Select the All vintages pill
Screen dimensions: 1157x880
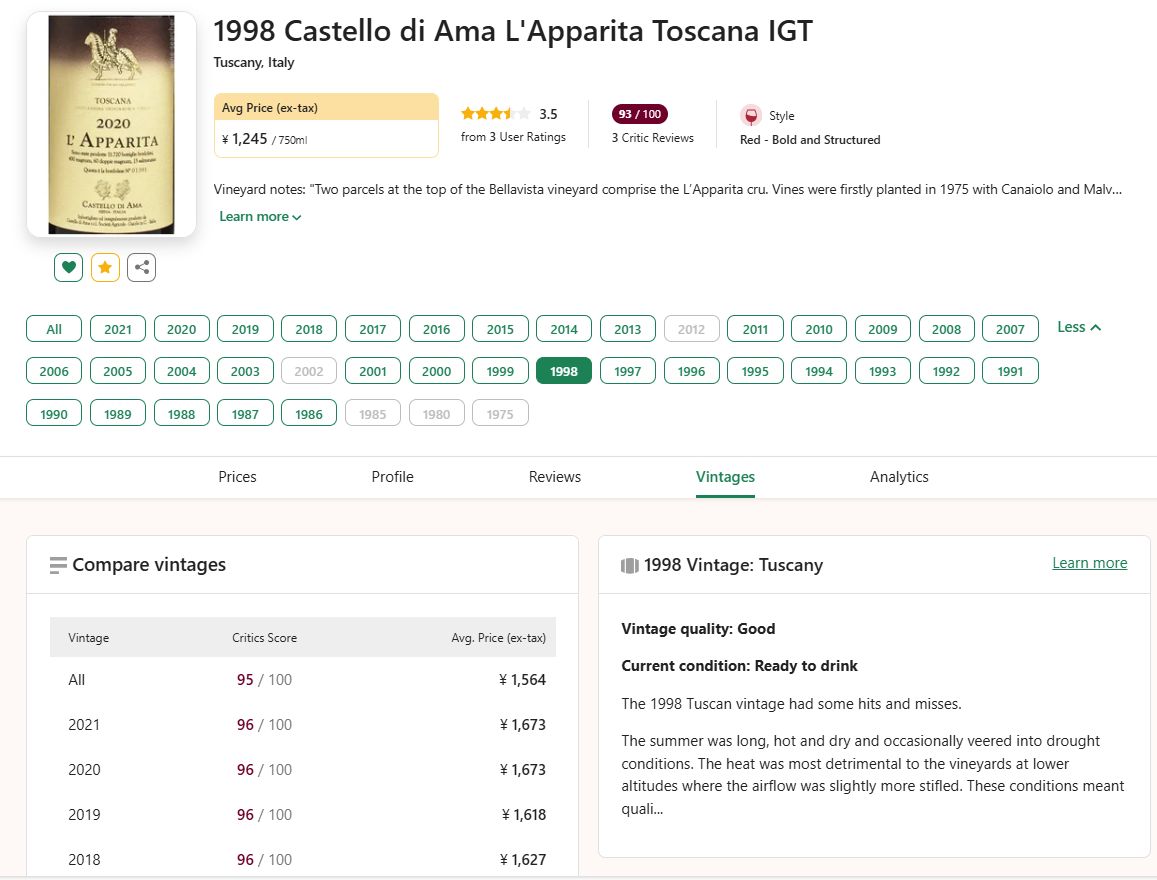tap(54, 329)
